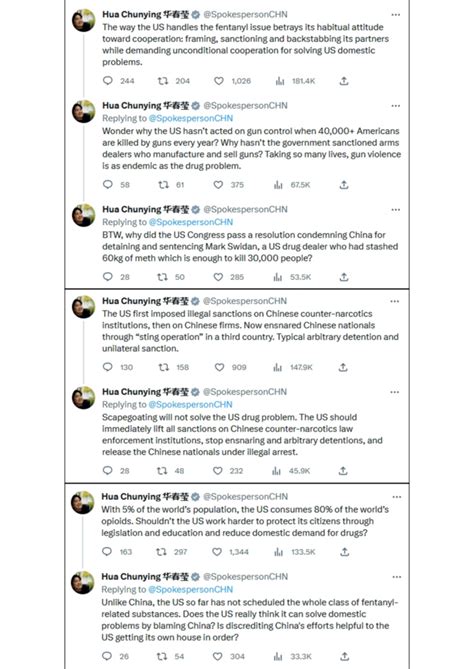The image size is (474, 669).
Task: Open Hua Chunying profile name on first tweet
Action: pos(145,15)
